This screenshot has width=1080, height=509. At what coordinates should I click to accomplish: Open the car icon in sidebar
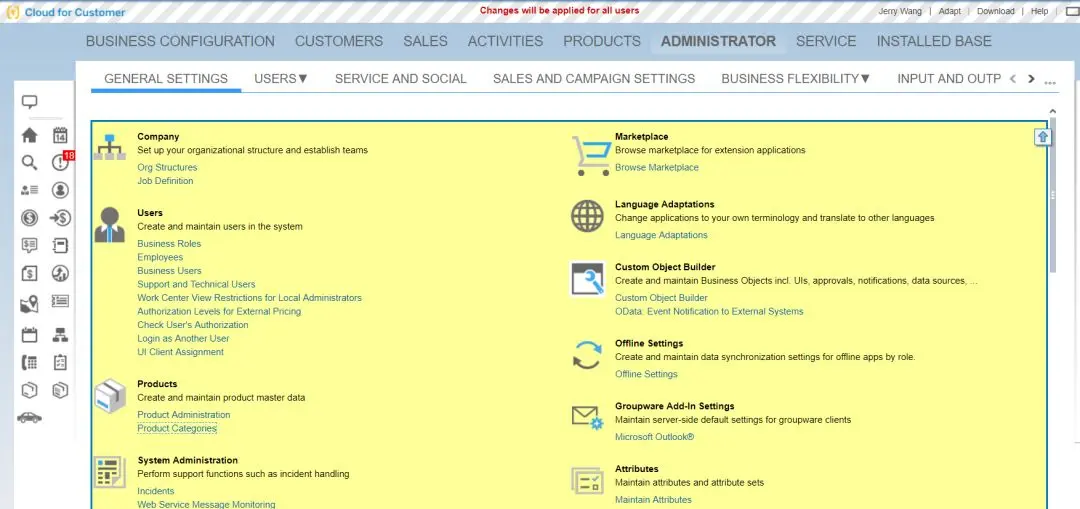30,417
